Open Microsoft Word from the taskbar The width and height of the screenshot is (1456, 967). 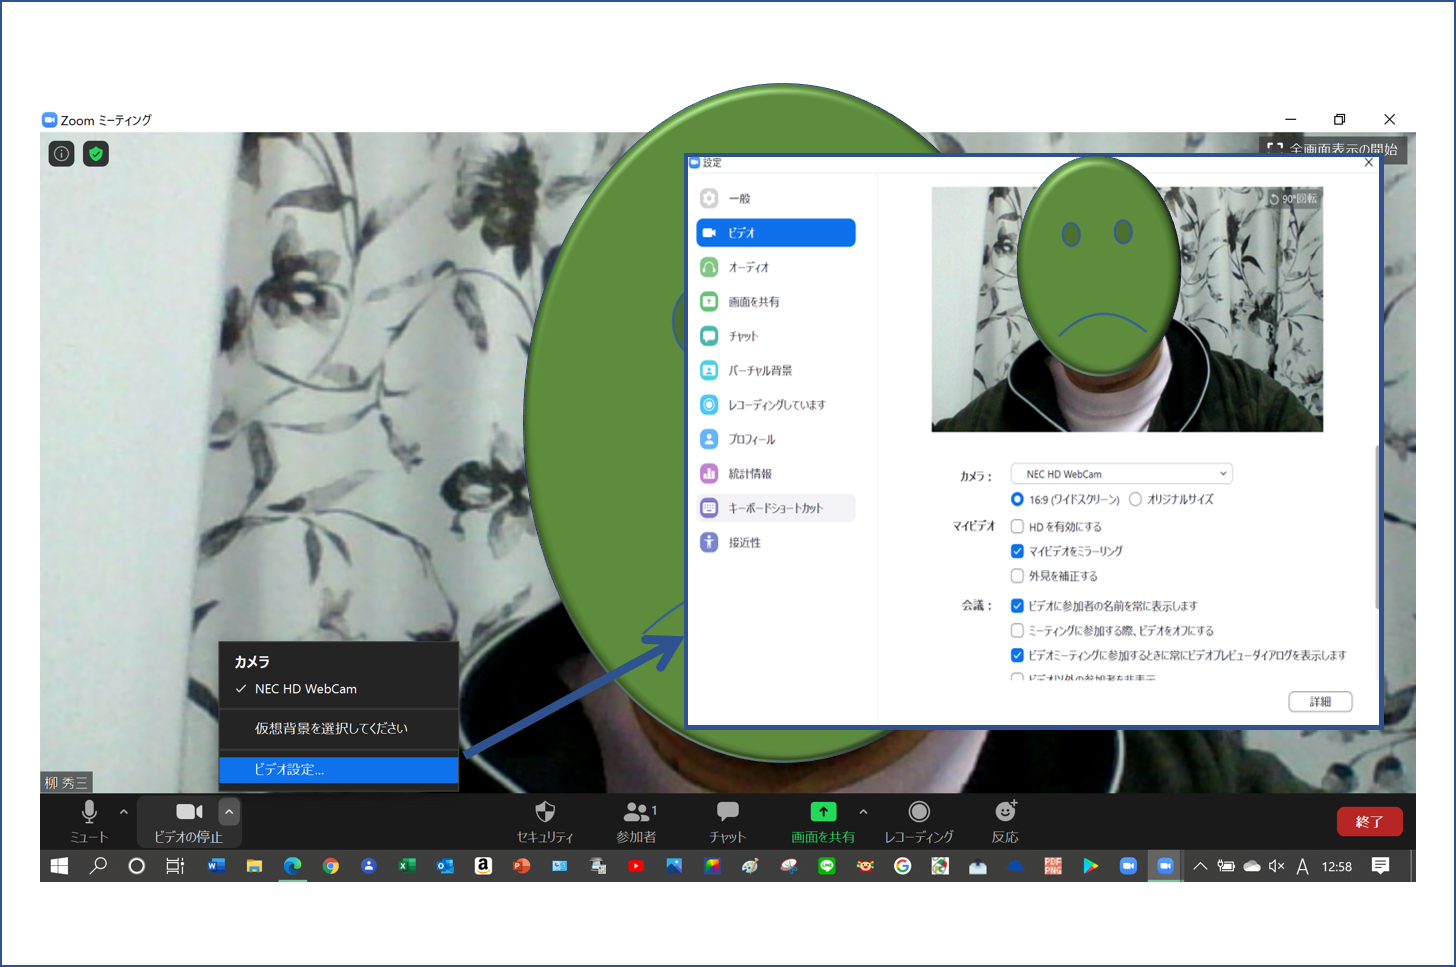point(216,866)
